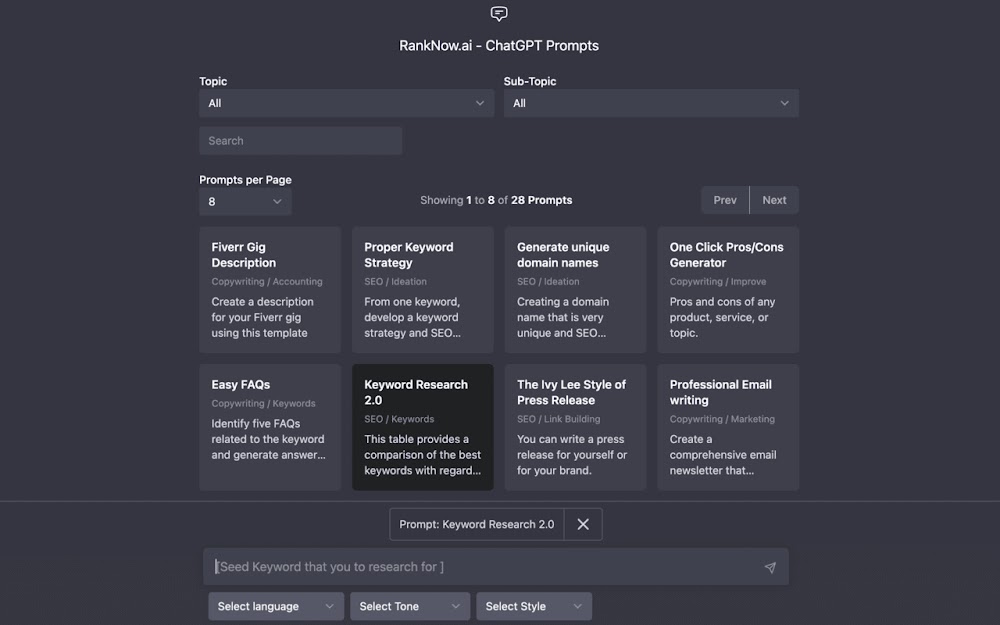Open the Topic dropdown
The image size is (1000, 625).
346,103
